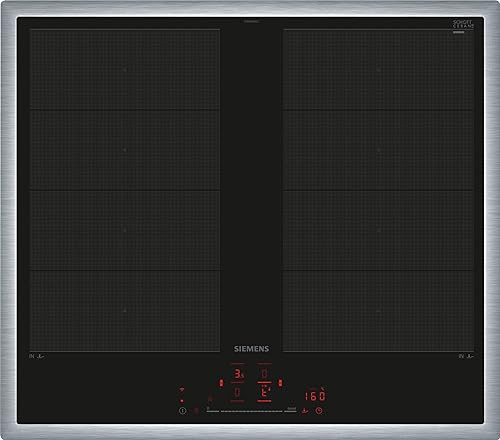The width and height of the screenshot is (500, 440).
Task: Tap the timer display reading 160
Action: (x=315, y=395)
